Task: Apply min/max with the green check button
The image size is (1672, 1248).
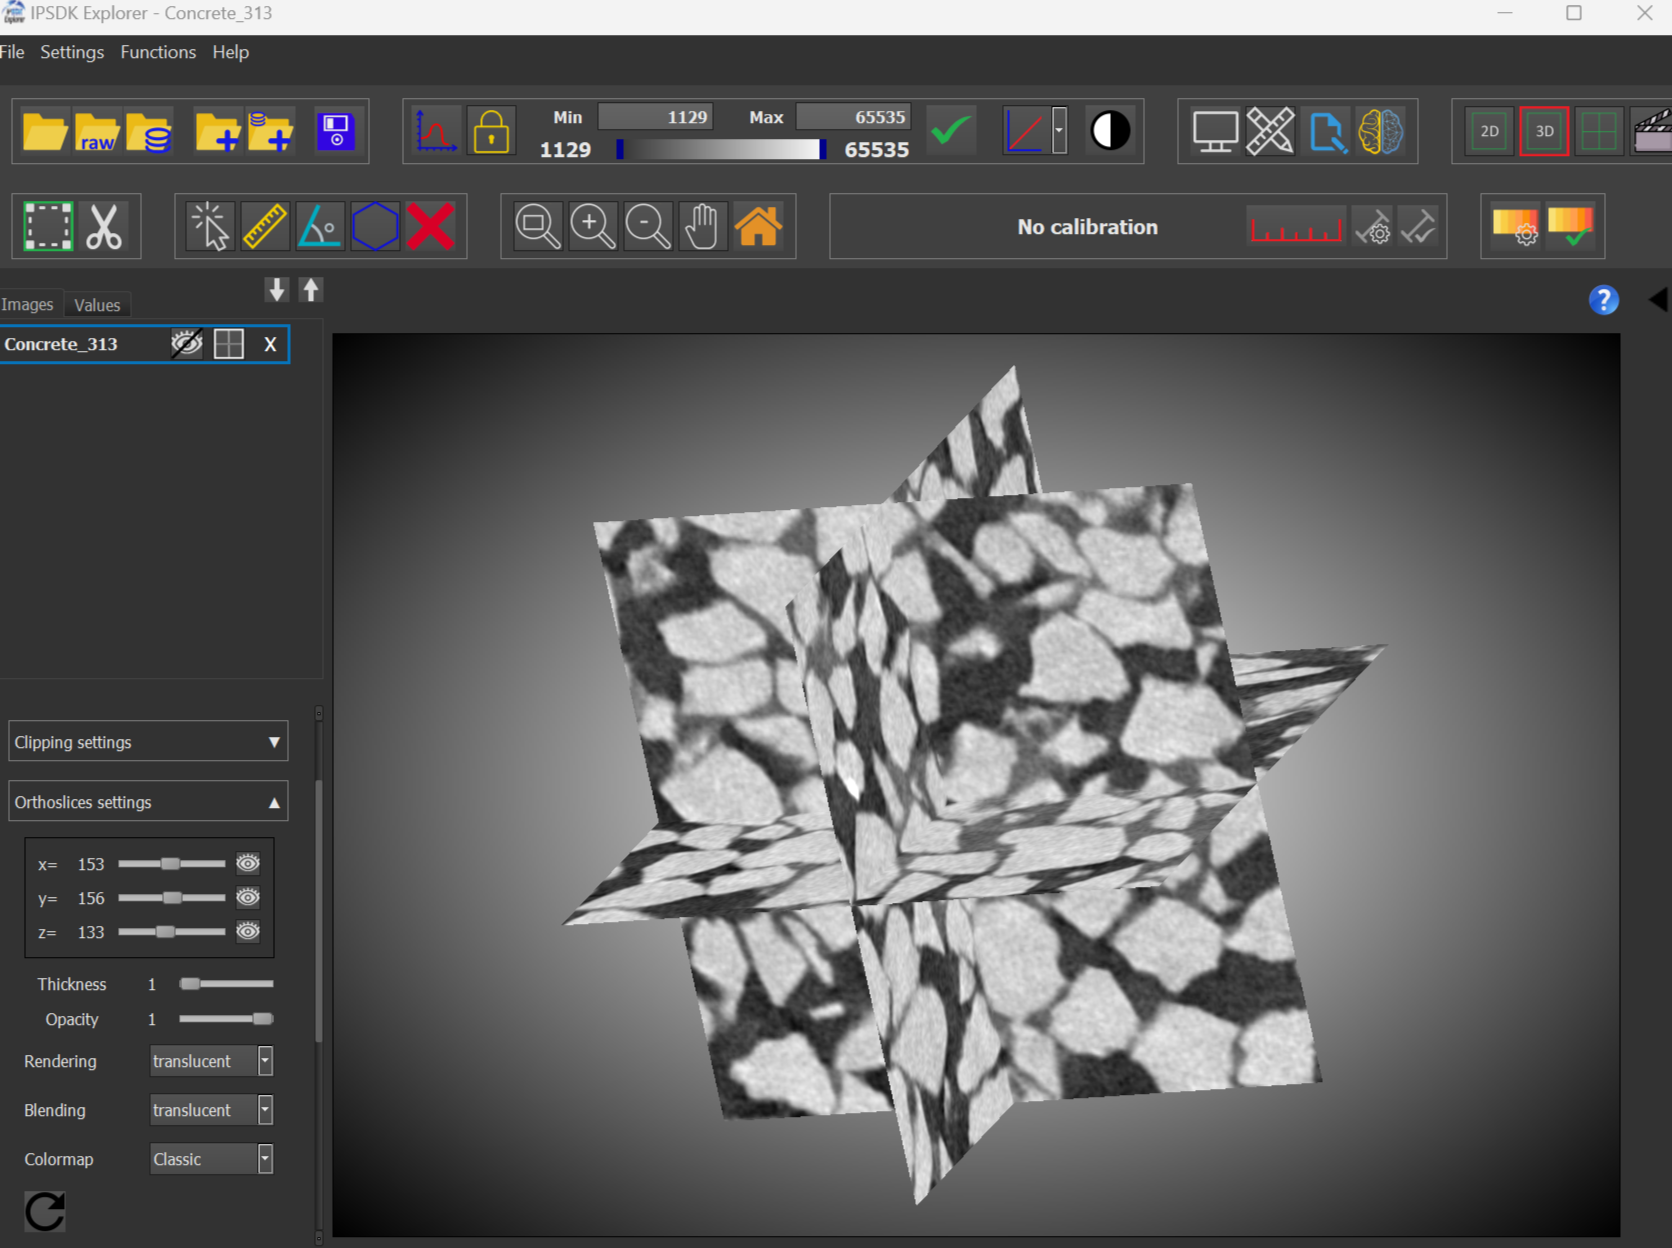Action: point(950,130)
